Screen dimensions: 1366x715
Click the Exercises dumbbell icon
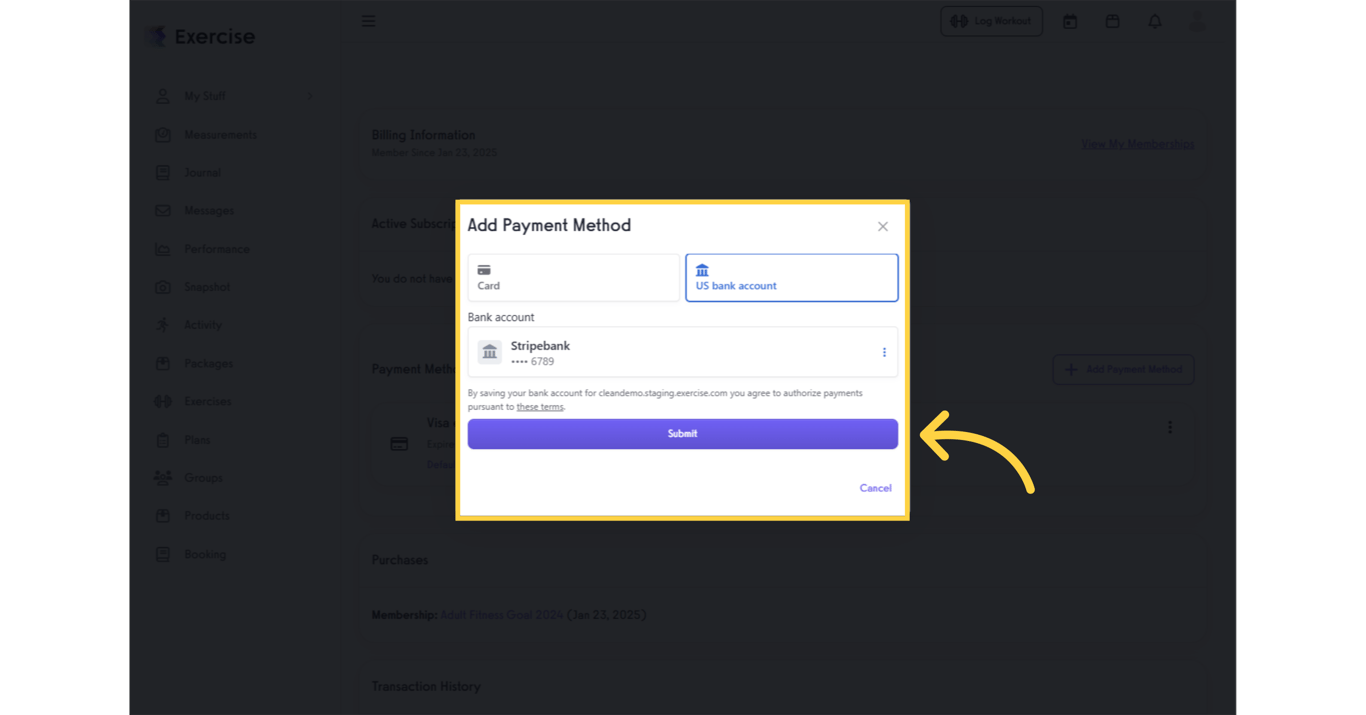[163, 402]
